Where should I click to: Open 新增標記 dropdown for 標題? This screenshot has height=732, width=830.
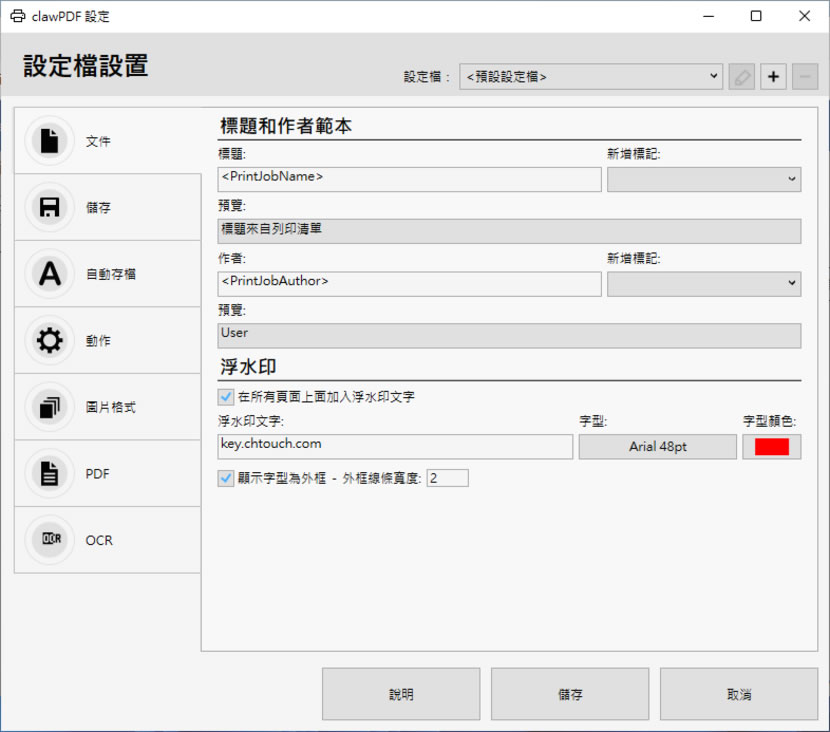pos(703,179)
